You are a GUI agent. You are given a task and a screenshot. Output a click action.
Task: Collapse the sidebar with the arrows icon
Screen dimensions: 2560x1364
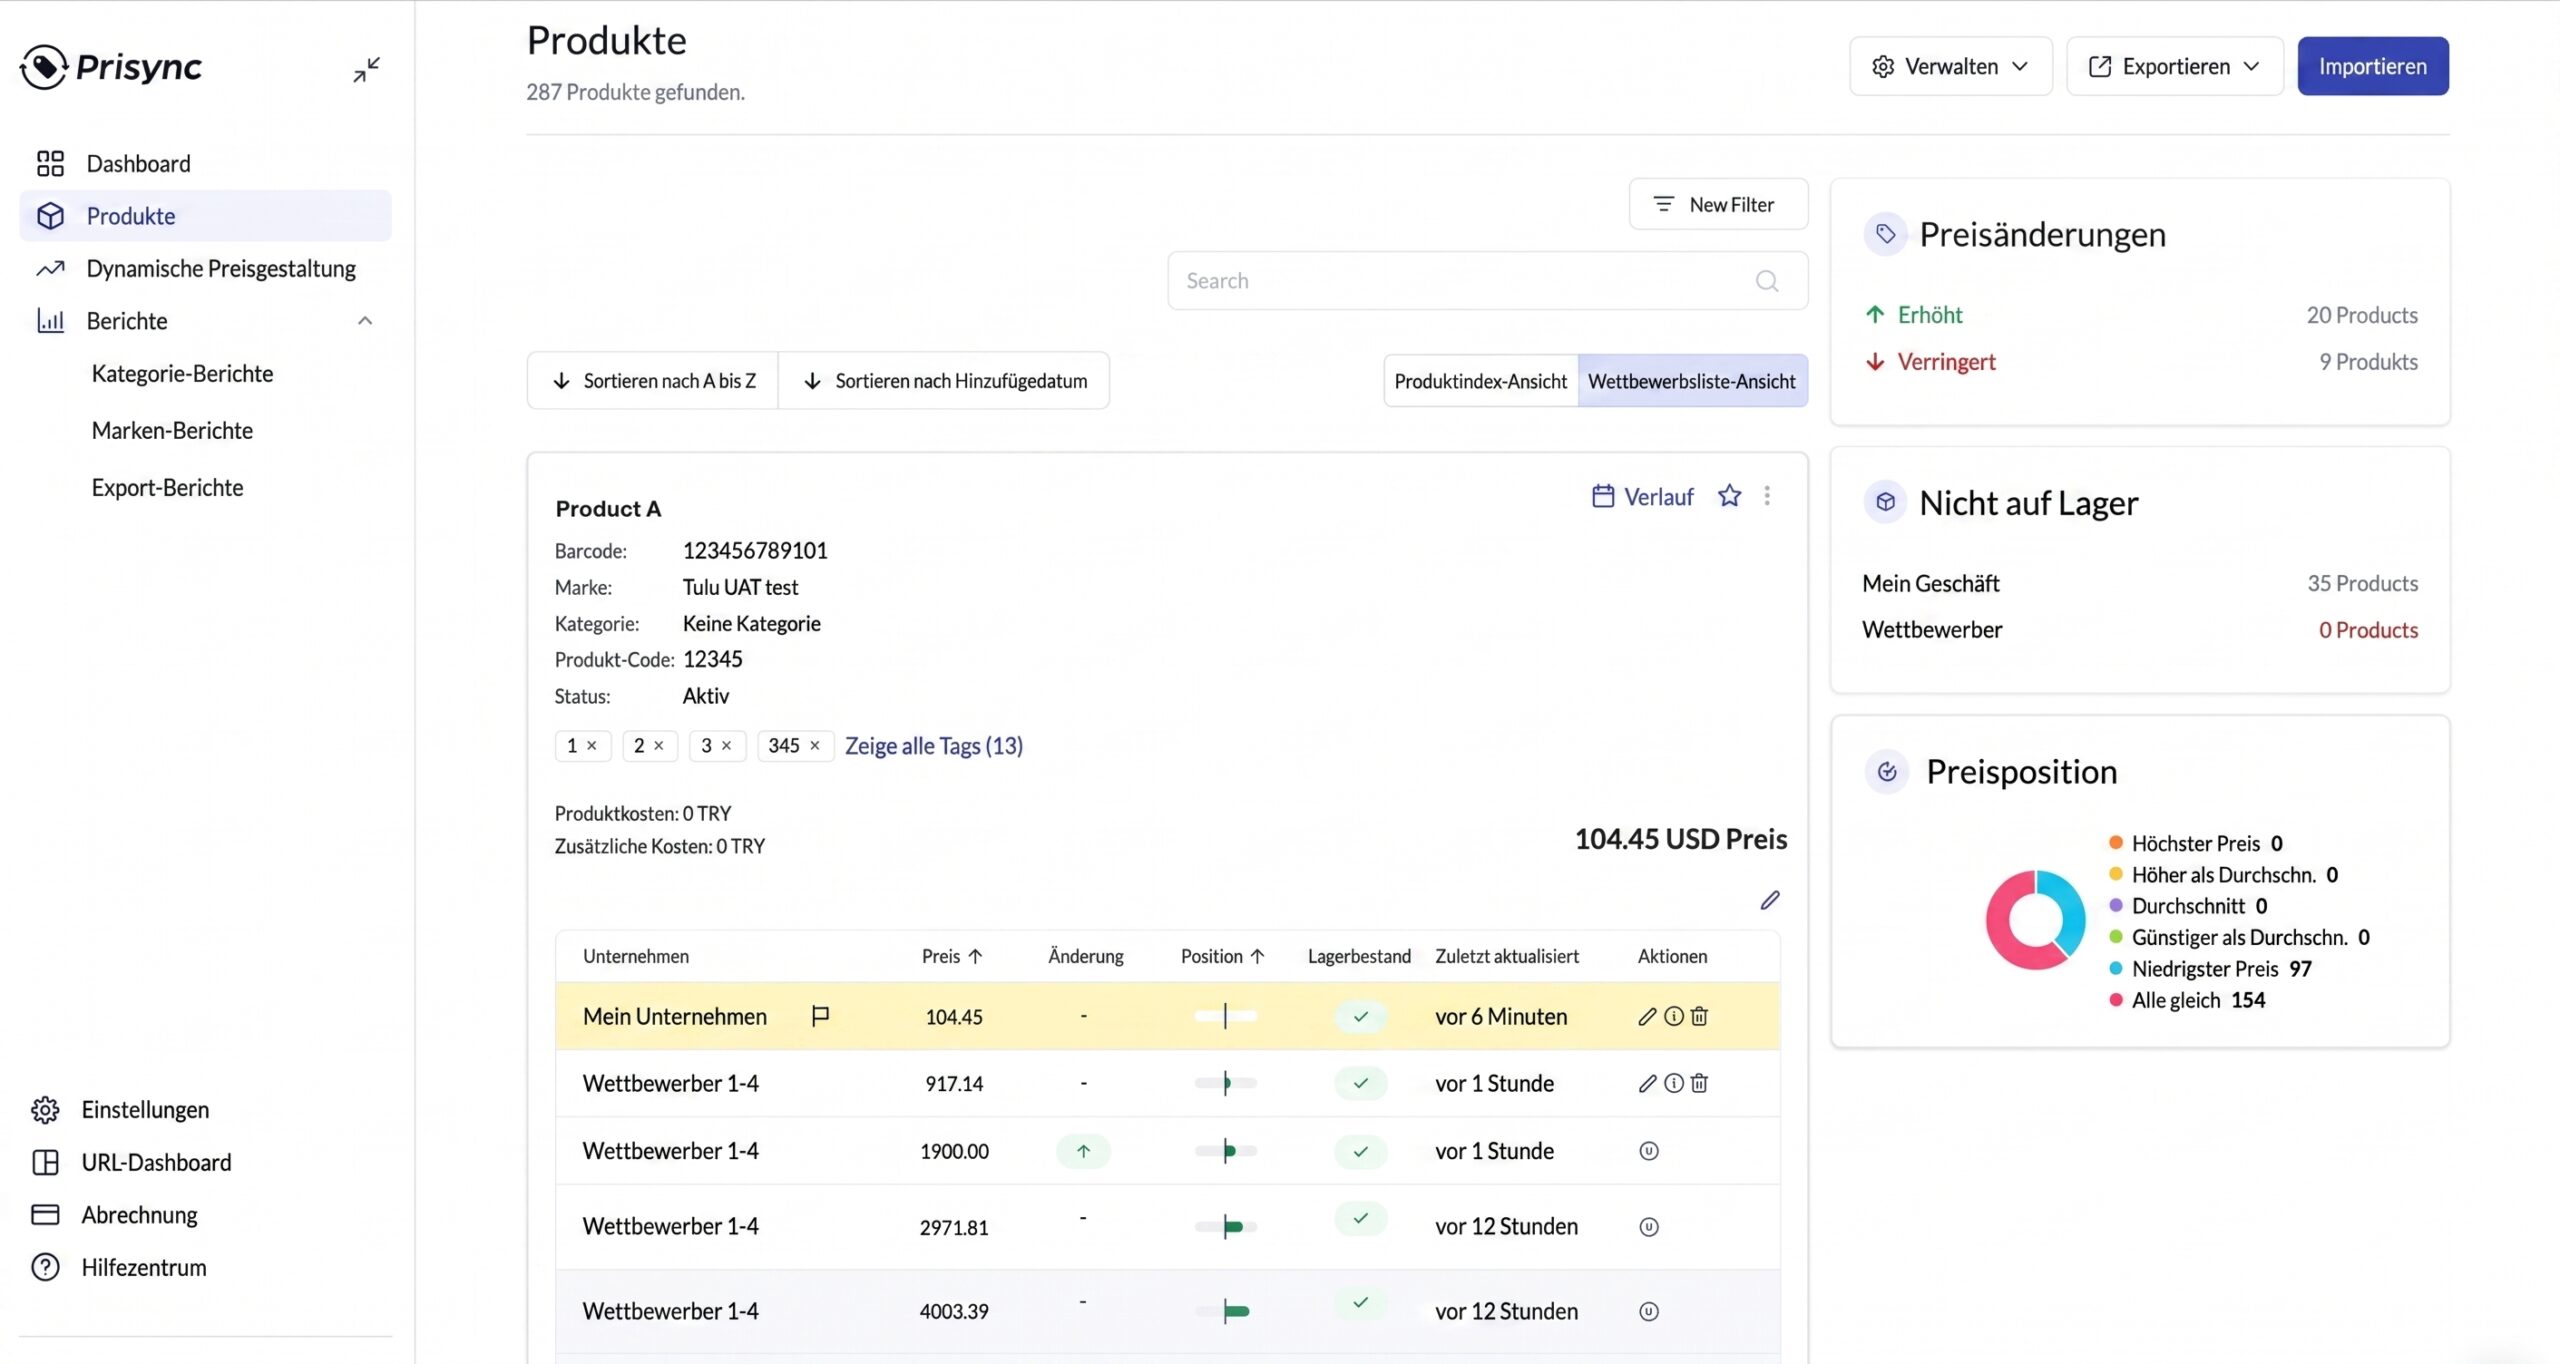pos(366,68)
